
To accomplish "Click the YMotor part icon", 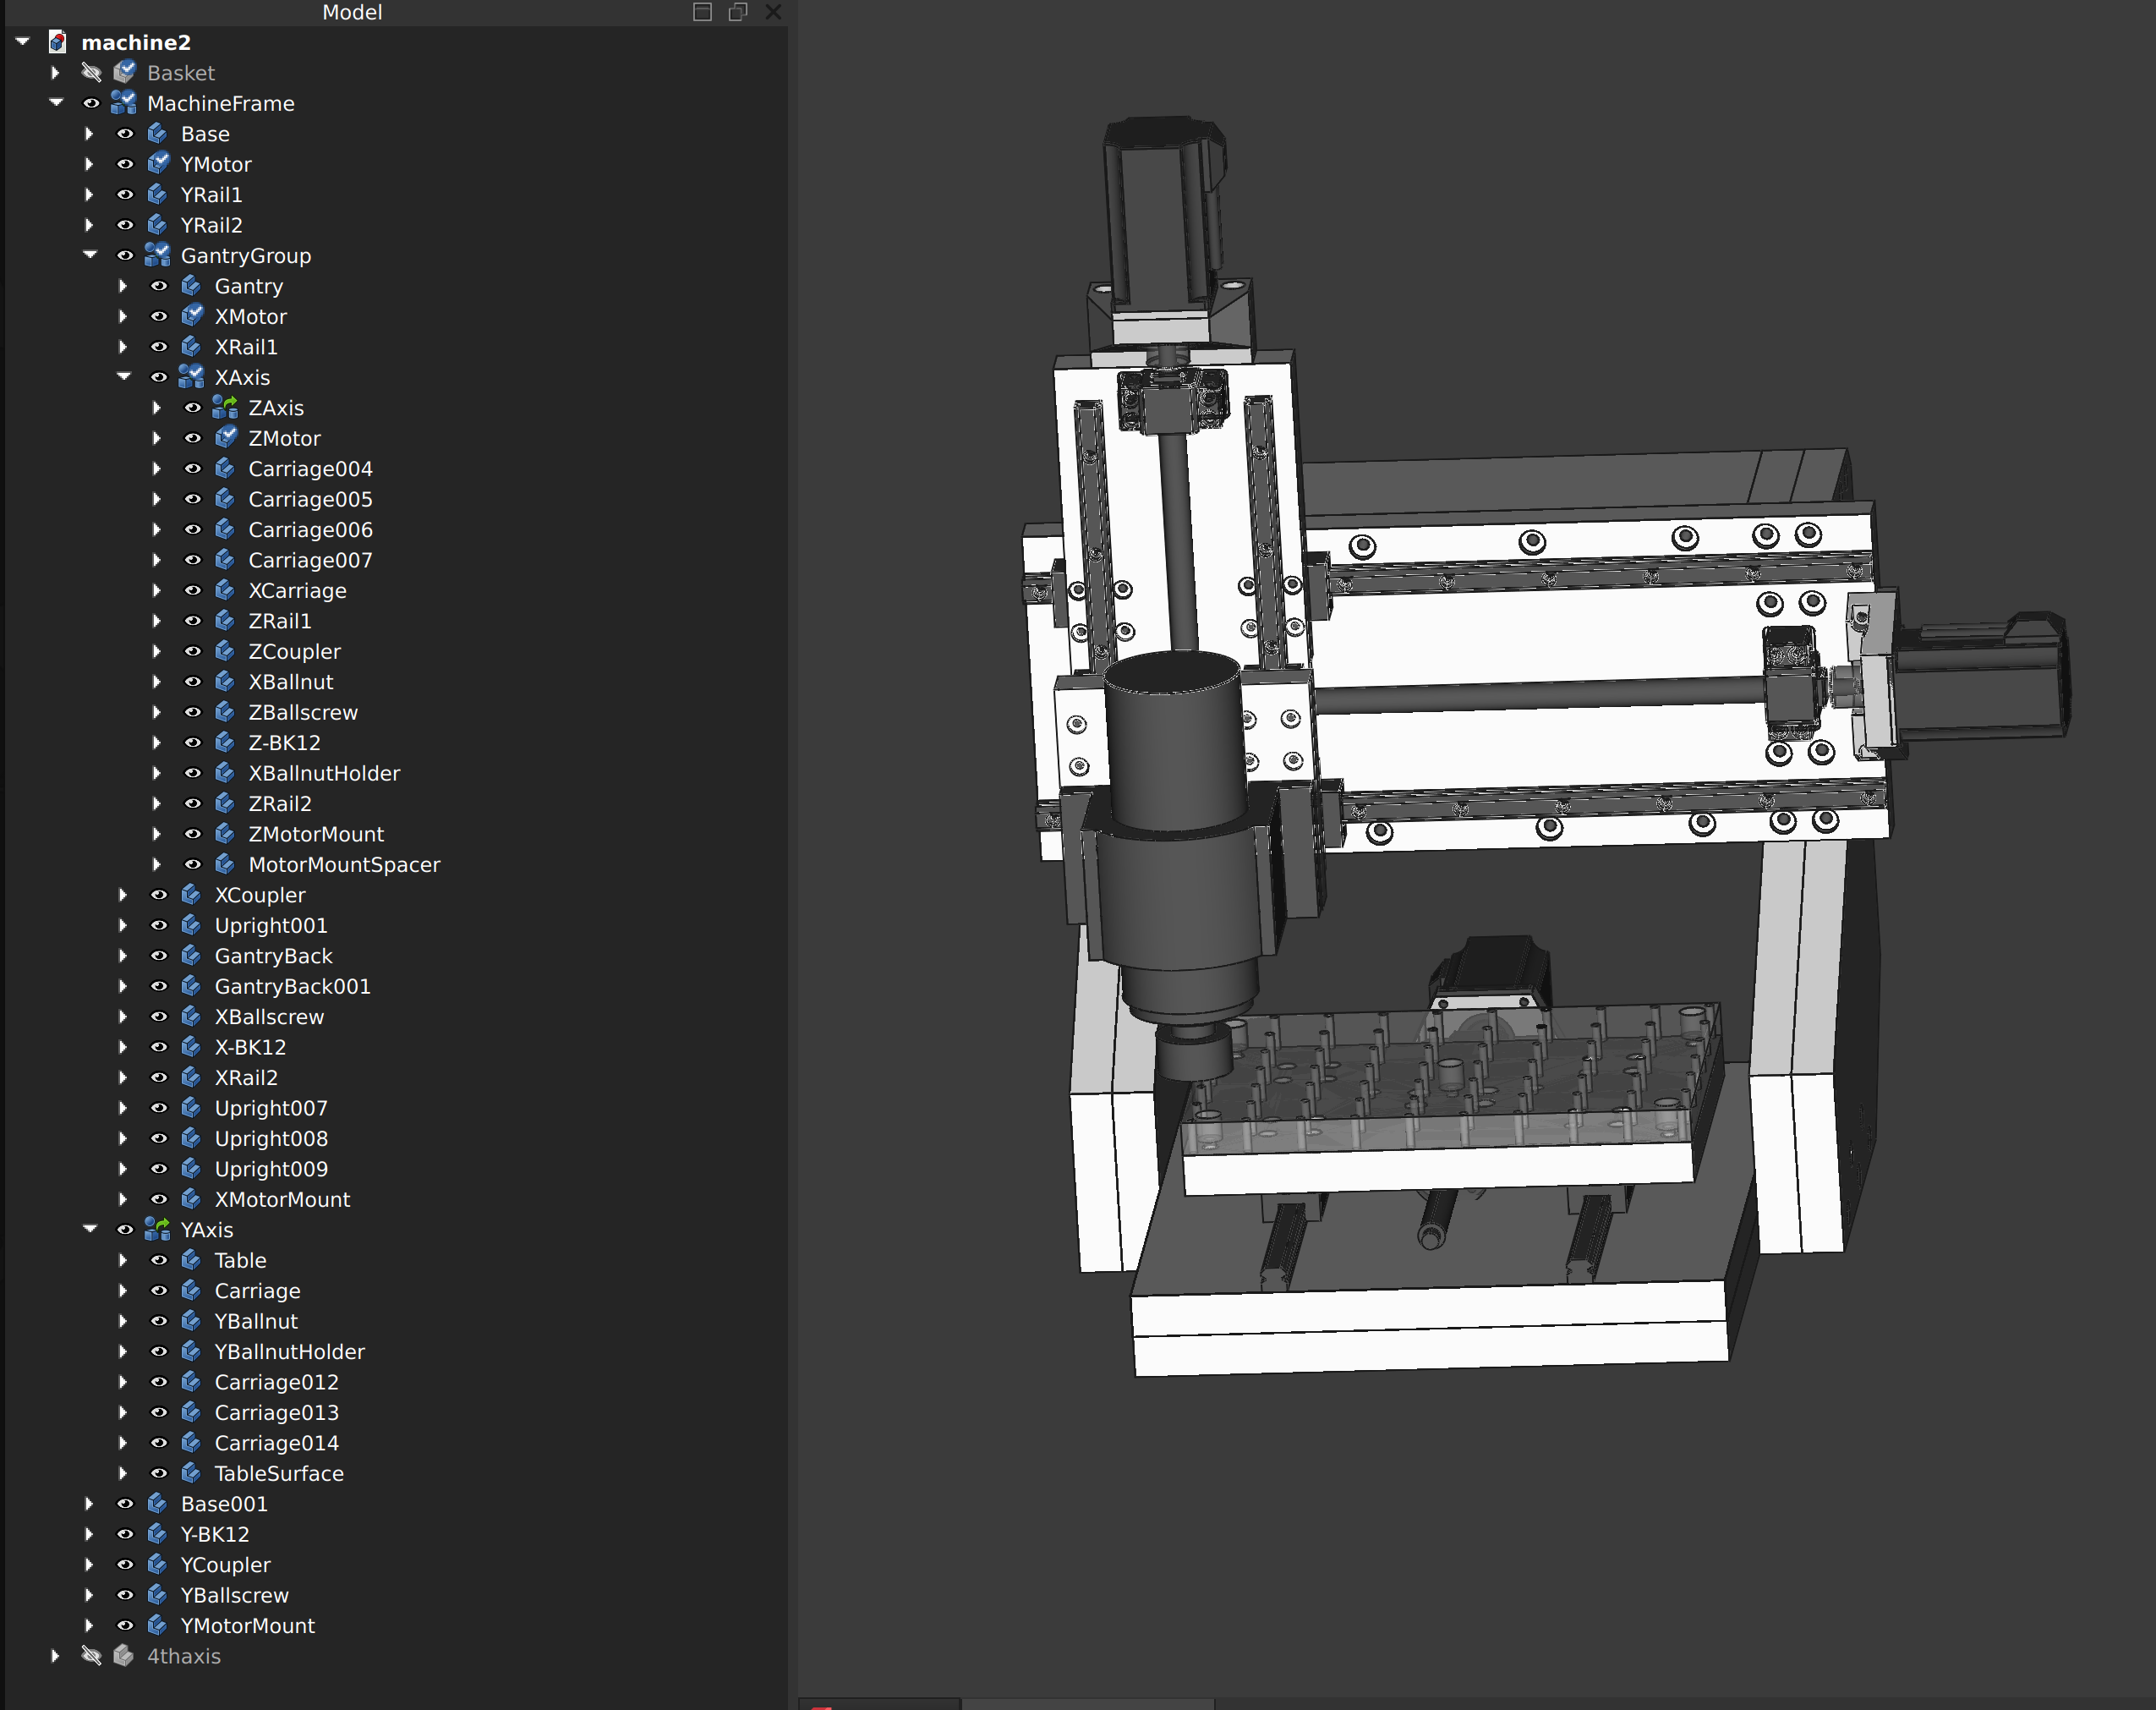I will [x=158, y=164].
